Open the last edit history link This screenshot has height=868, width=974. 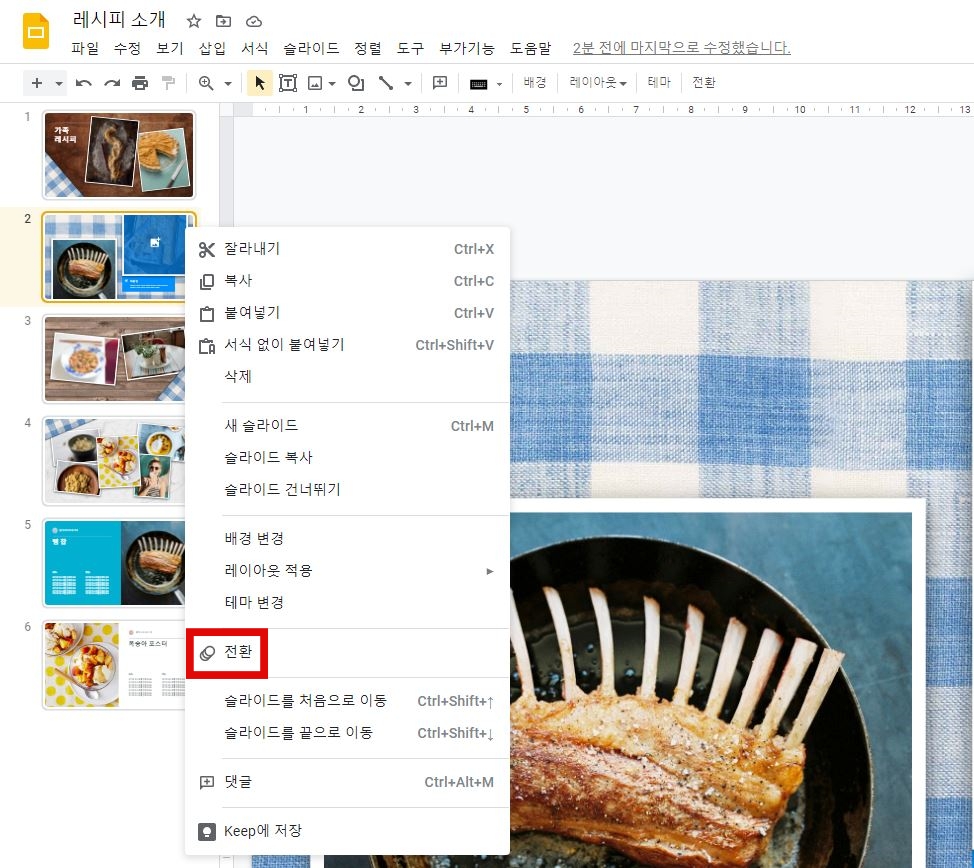click(x=681, y=48)
